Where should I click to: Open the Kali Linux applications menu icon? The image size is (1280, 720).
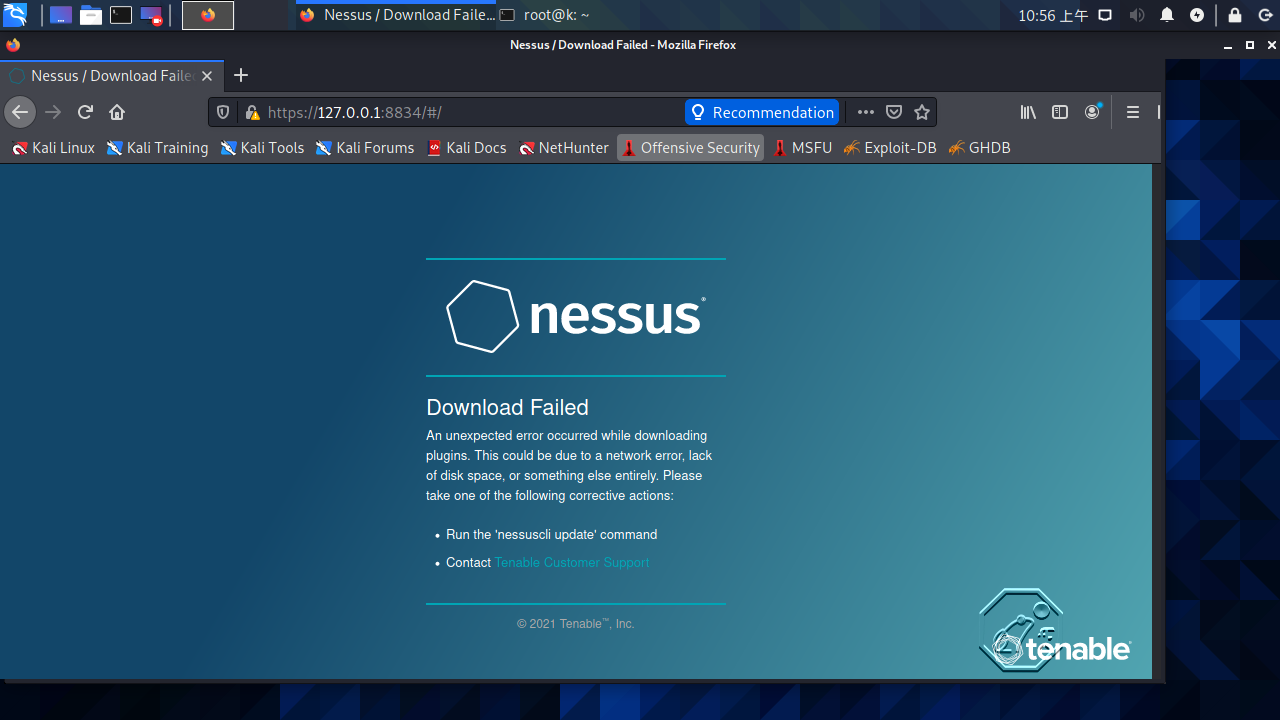pos(15,15)
